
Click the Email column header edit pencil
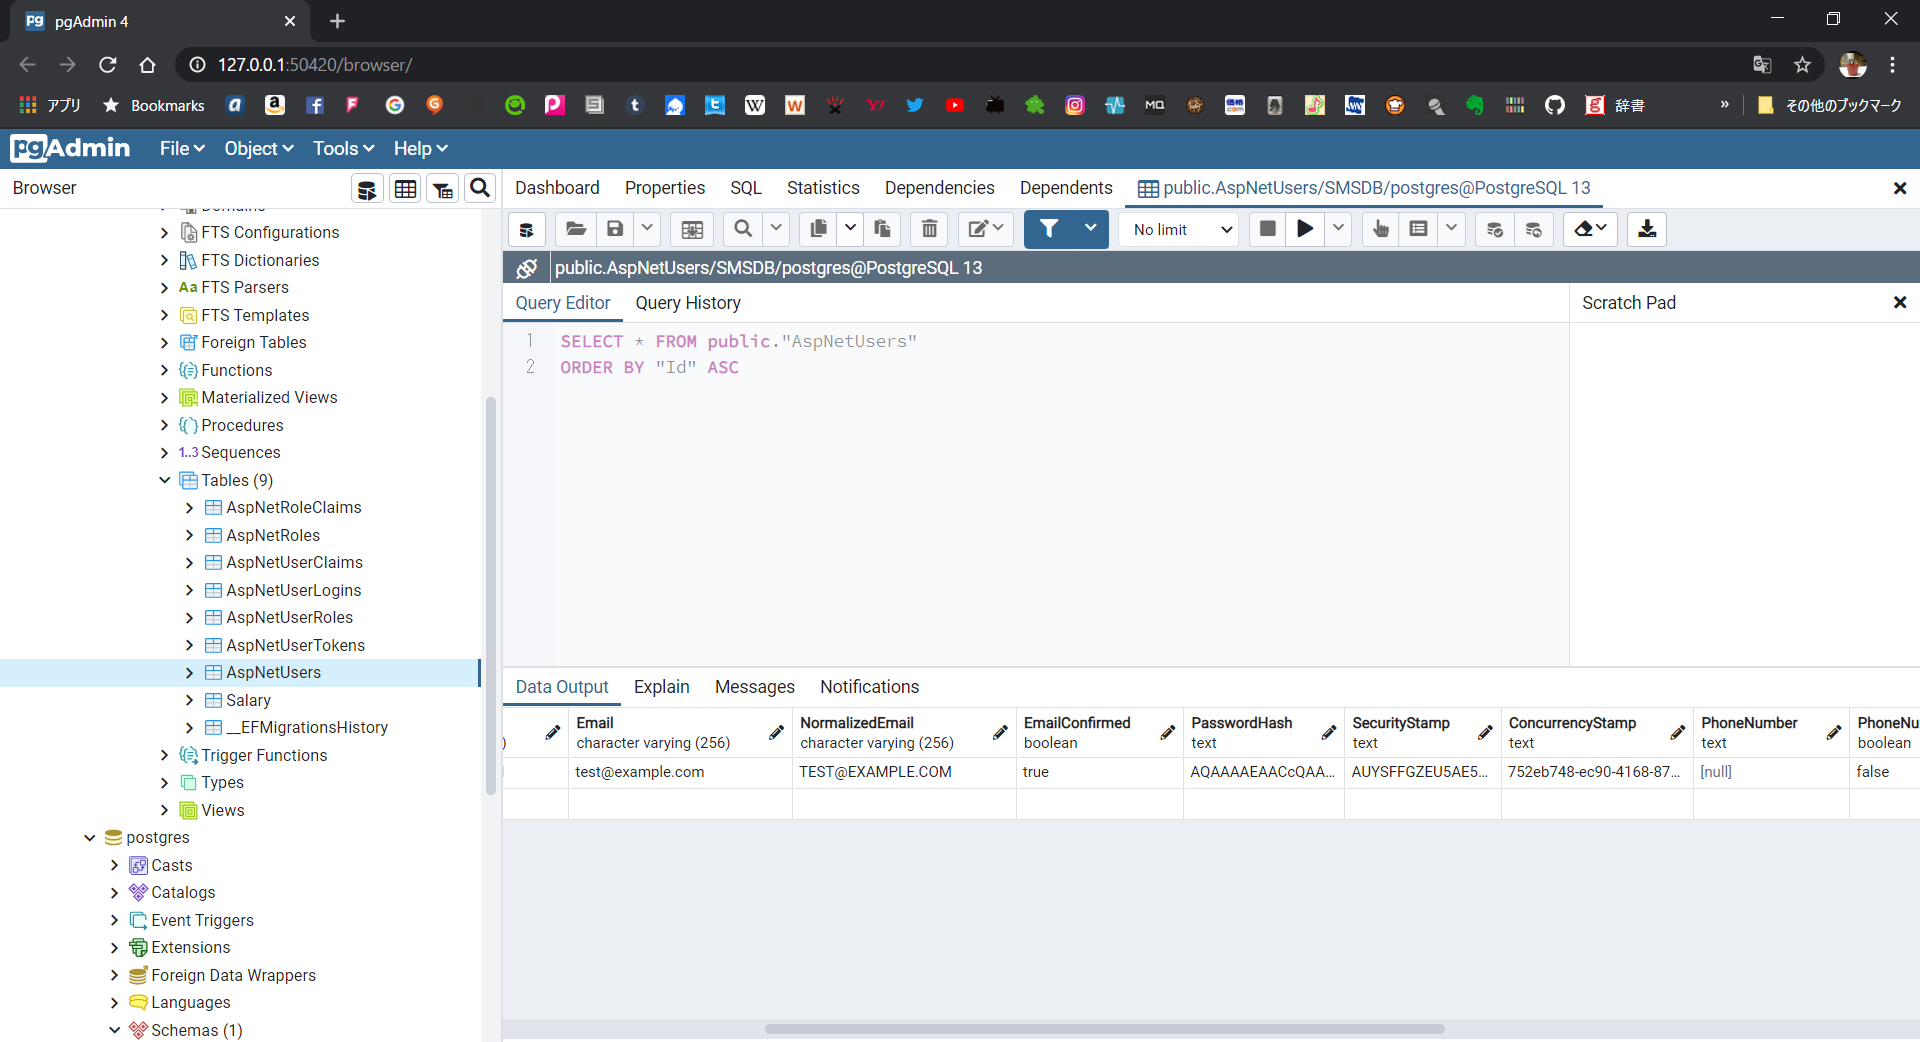[x=776, y=733]
